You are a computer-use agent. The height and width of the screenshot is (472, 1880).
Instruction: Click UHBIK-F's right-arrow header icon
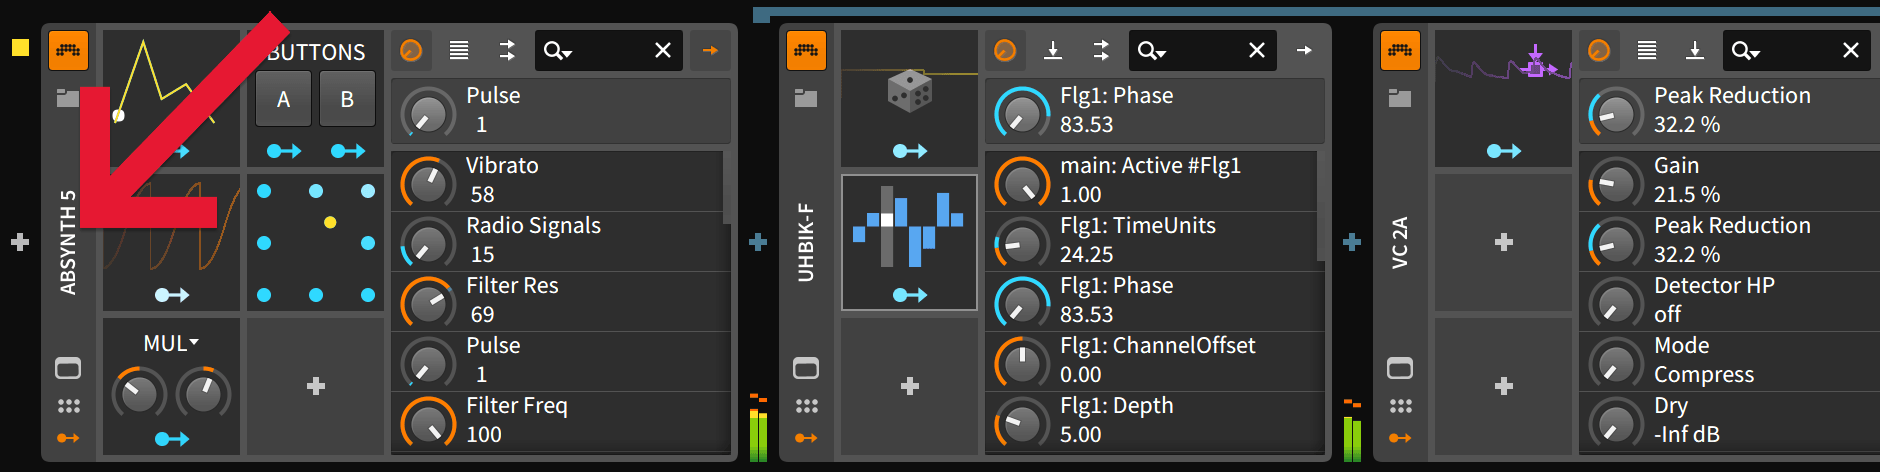tap(1304, 50)
